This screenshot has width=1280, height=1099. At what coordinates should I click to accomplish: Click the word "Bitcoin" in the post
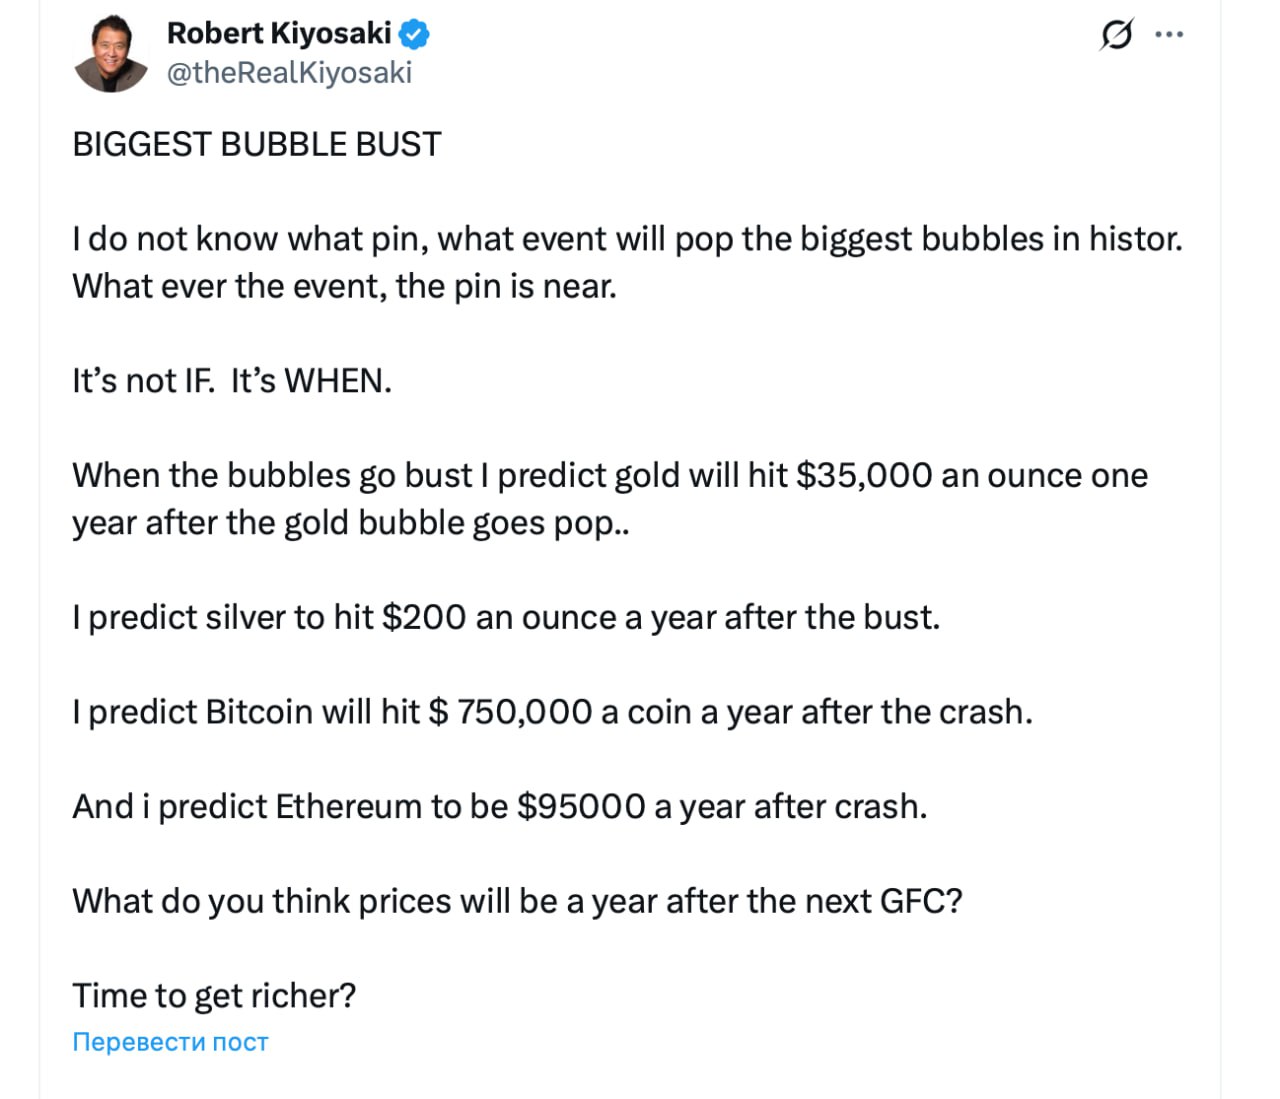(x=259, y=712)
